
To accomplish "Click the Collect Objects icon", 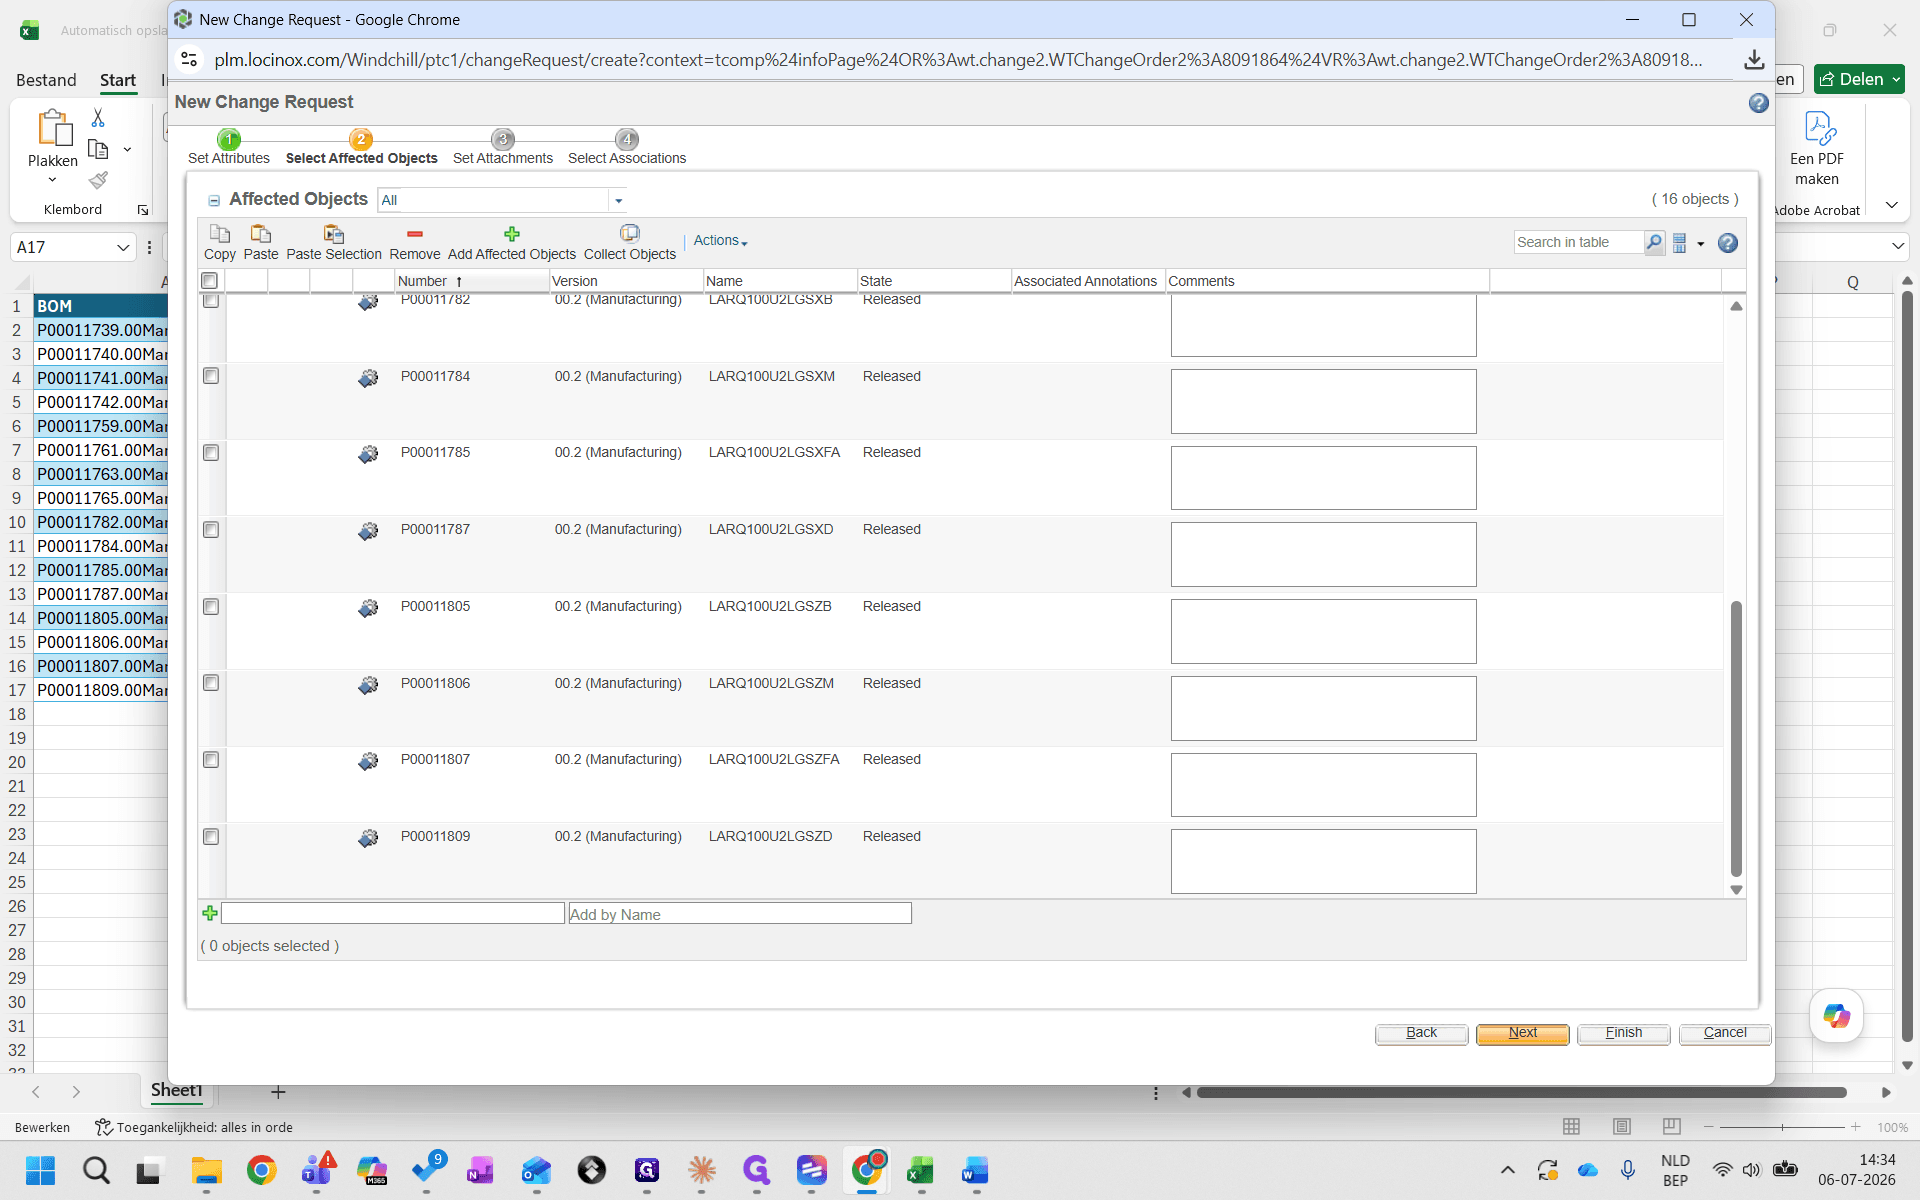I will pyautogui.click(x=629, y=233).
